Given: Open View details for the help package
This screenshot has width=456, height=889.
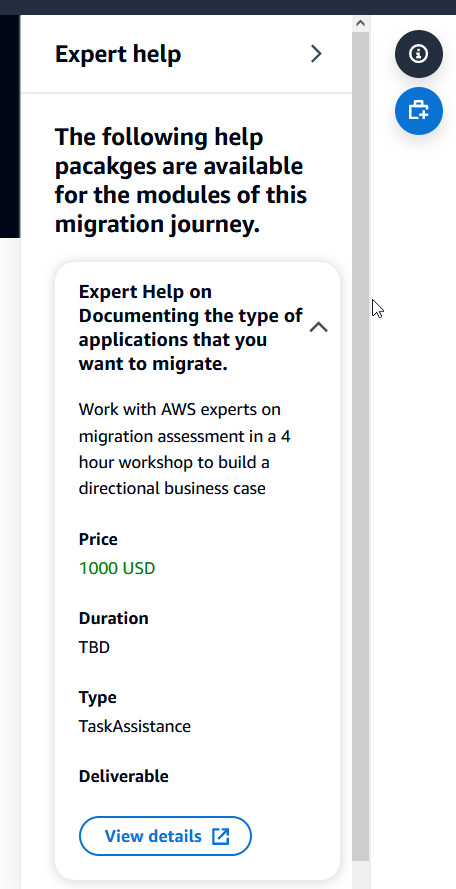Looking at the screenshot, I should (165, 836).
